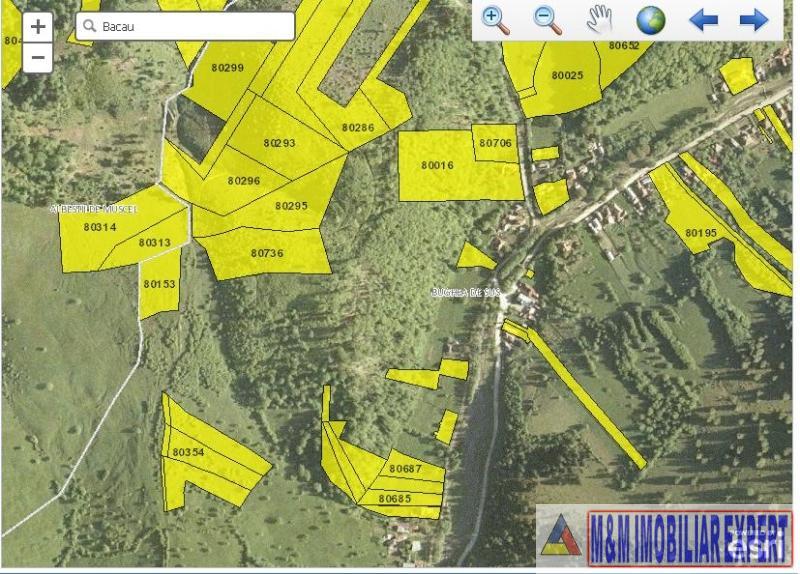Select the magnifier zoom-out tool in toolbar
The width and height of the screenshot is (800, 574).
point(547,19)
